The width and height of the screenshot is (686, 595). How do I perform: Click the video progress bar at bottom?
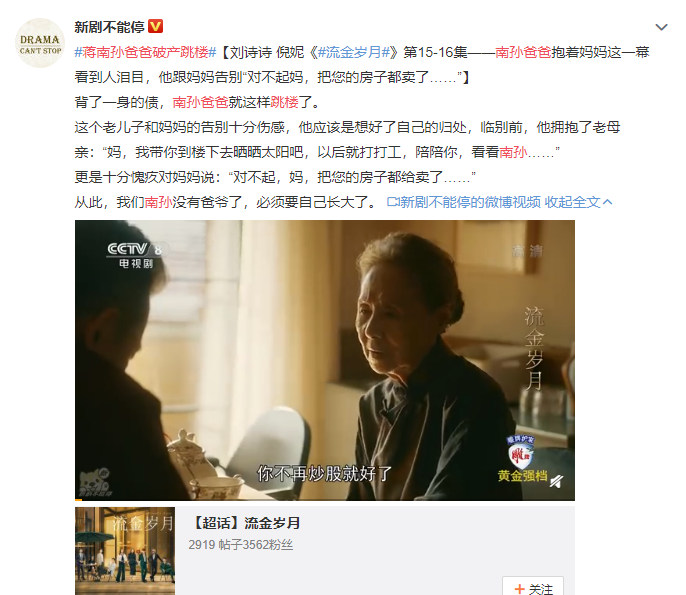point(325,499)
